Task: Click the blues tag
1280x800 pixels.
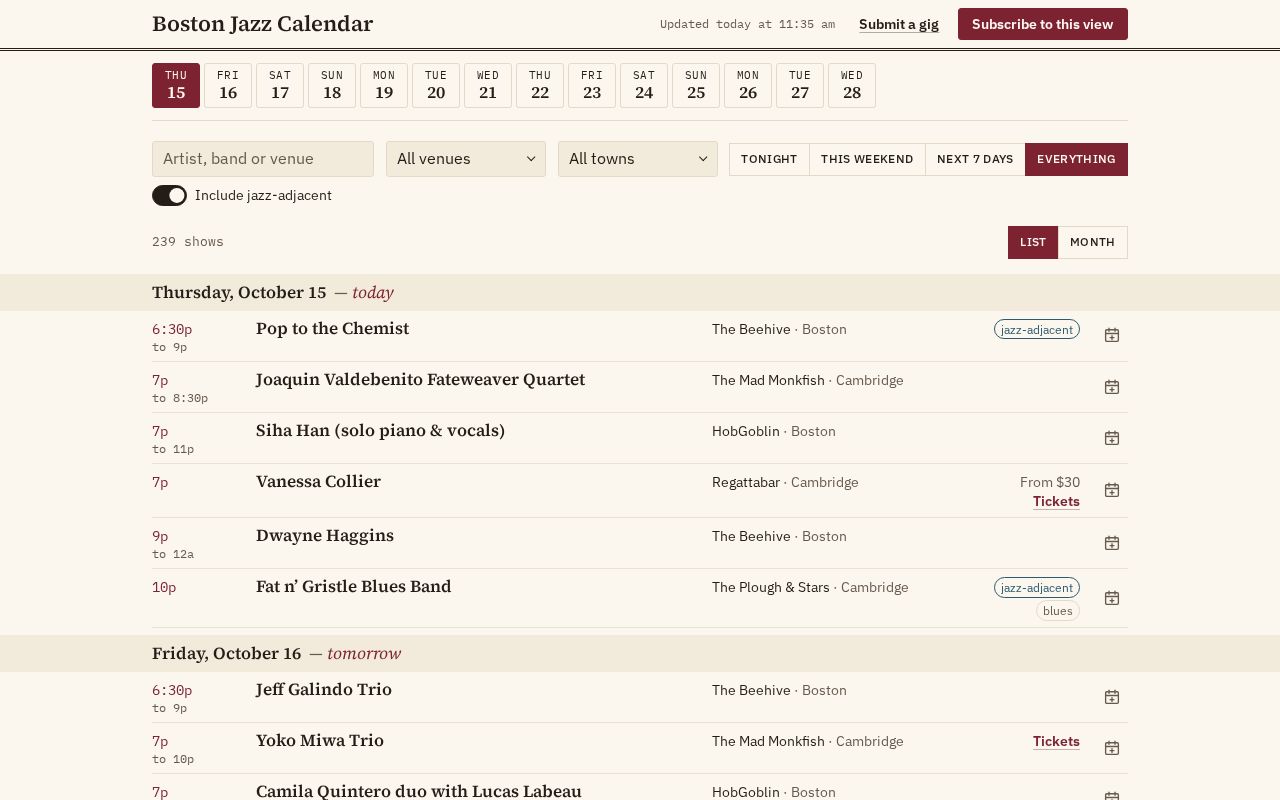Action: (1058, 611)
